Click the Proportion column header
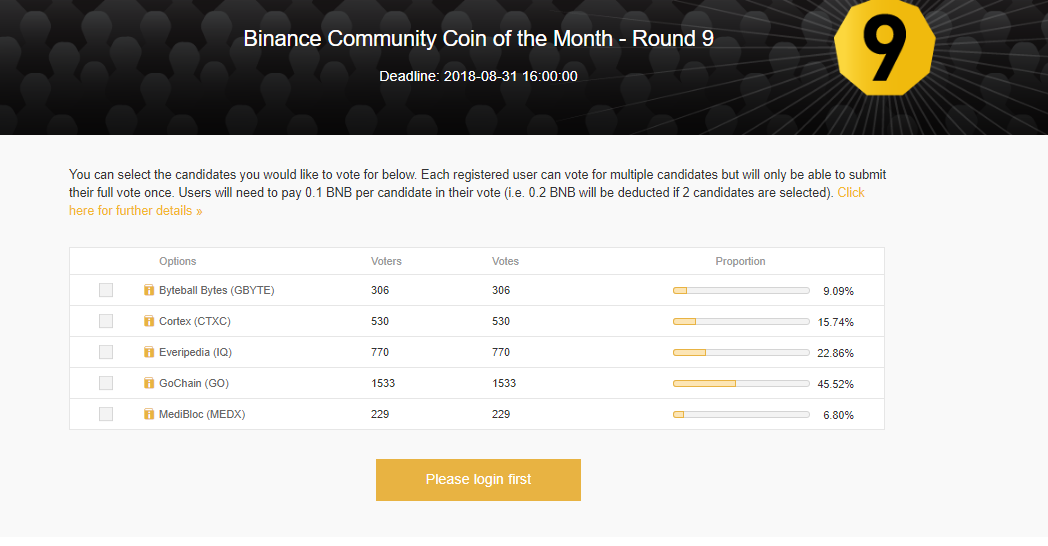Screen dimensions: 1048x546 (740, 261)
